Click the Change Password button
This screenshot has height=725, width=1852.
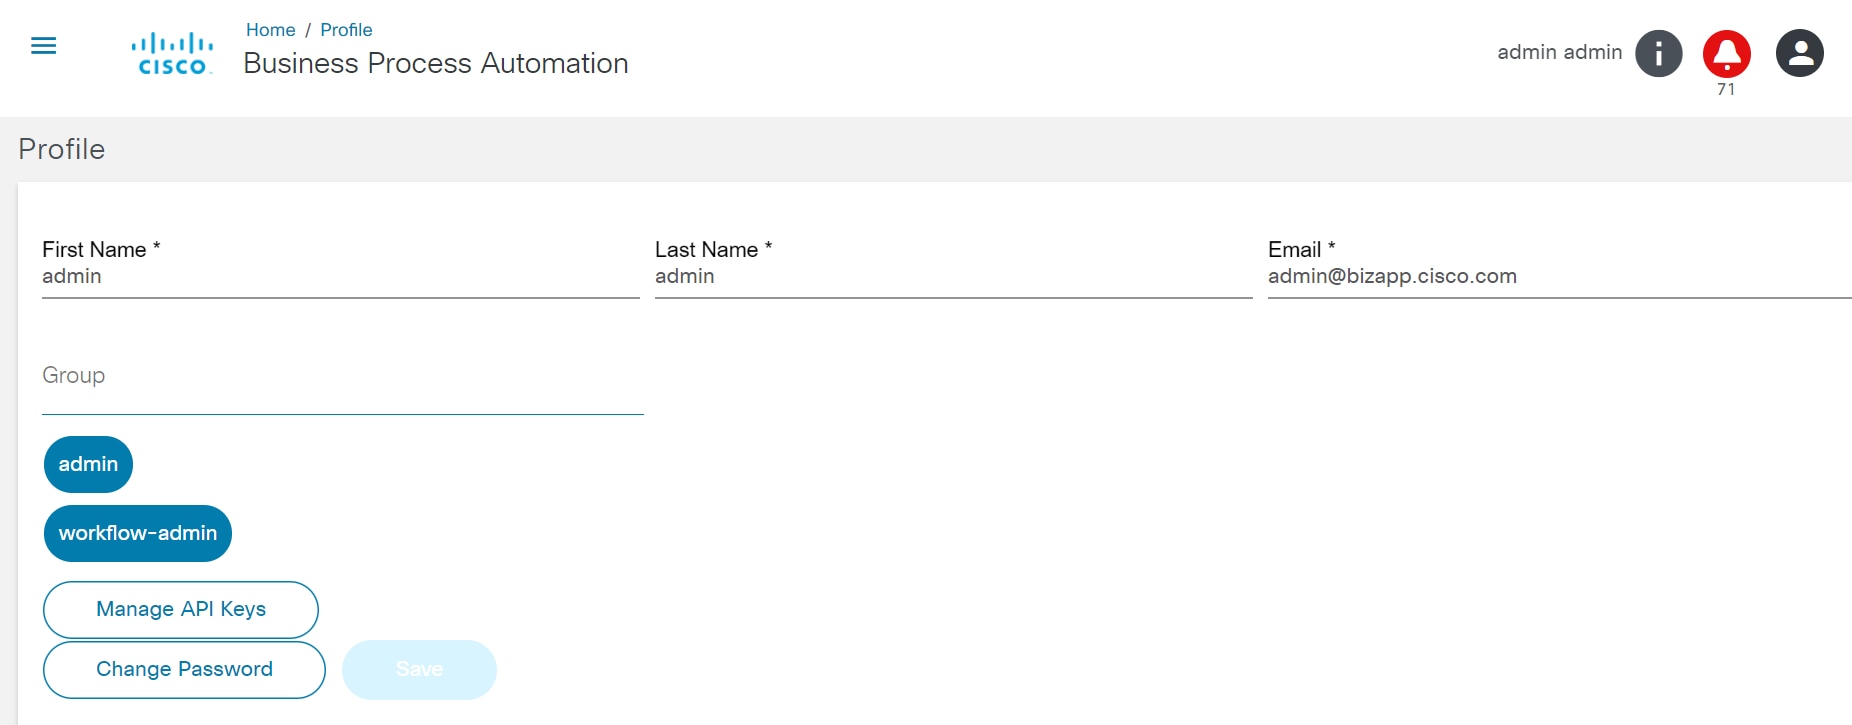[184, 669]
